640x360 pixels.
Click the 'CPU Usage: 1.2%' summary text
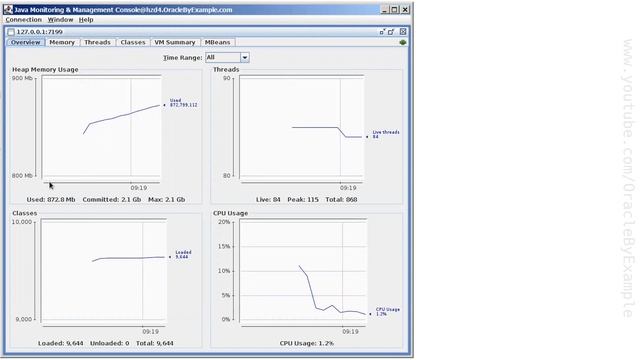coord(307,343)
